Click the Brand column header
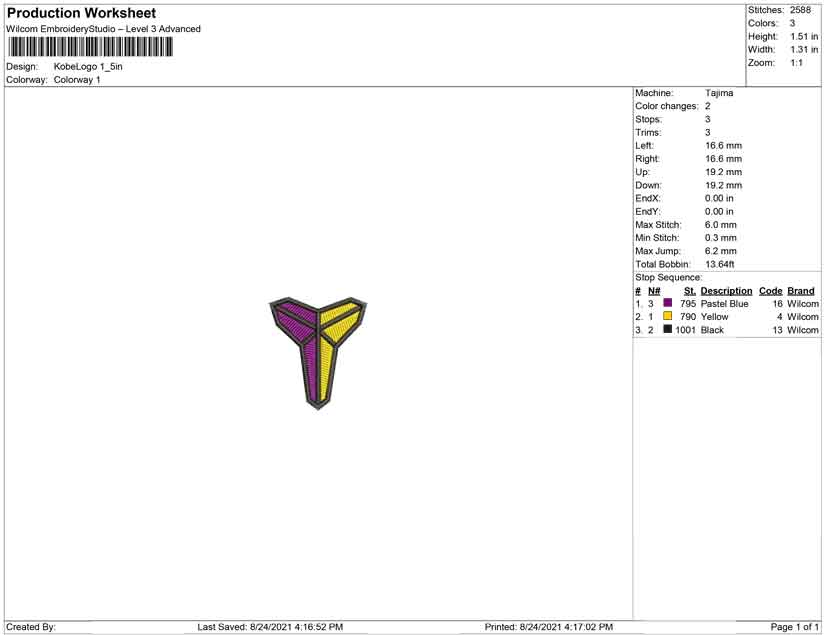The image size is (825, 635). (x=801, y=291)
